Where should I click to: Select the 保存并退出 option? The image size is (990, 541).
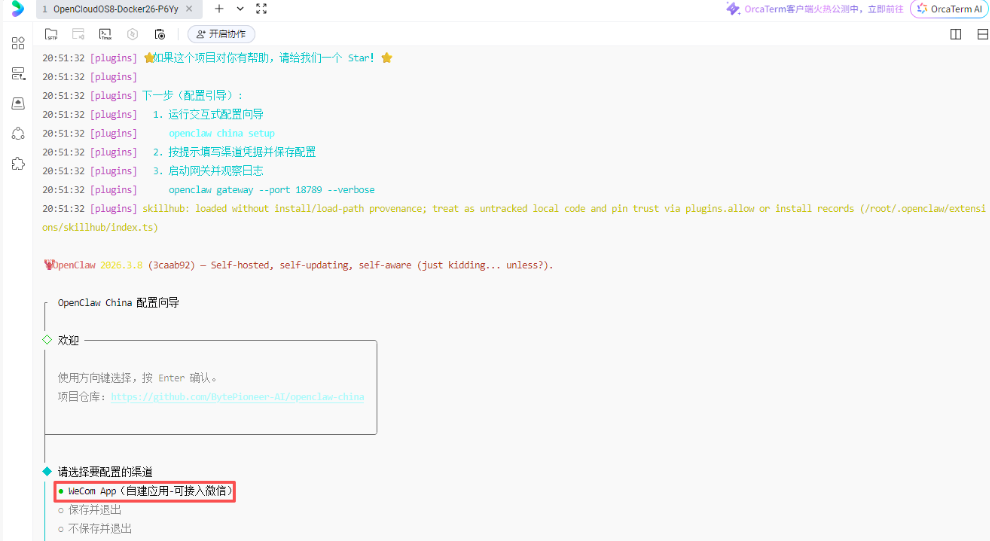click(95, 510)
